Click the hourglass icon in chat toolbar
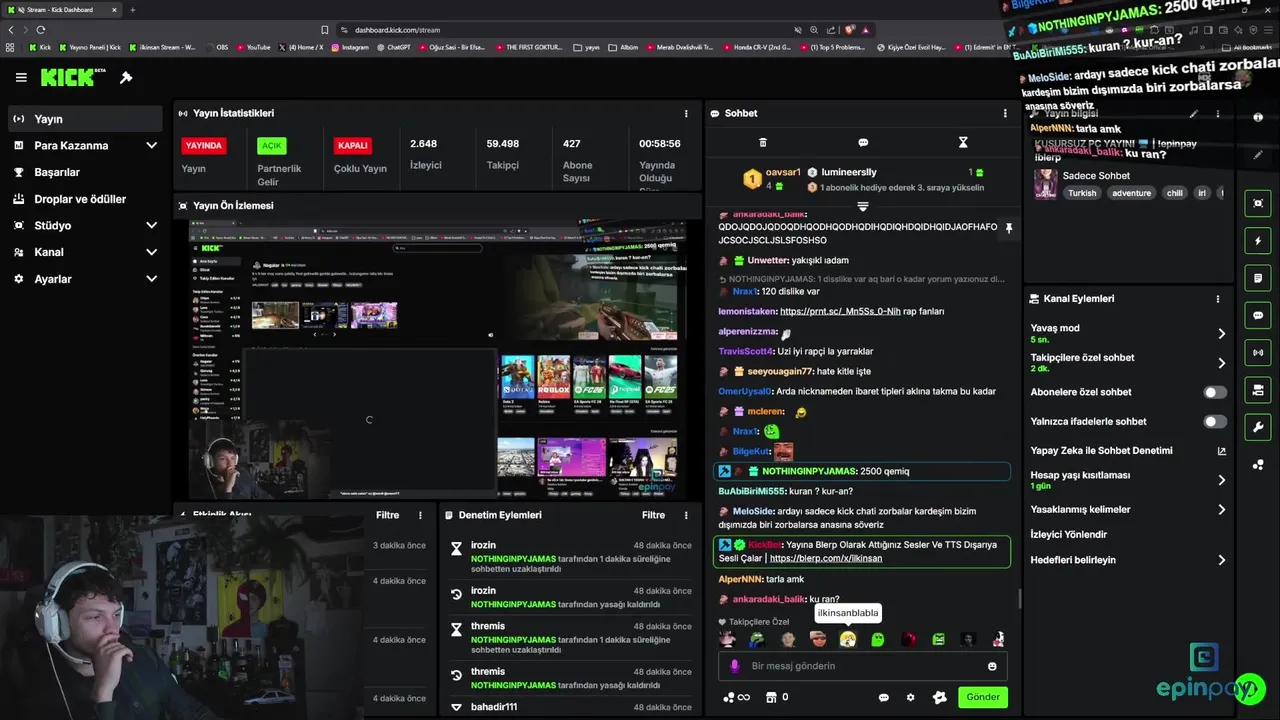The height and width of the screenshot is (720, 1280). (963, 143)
